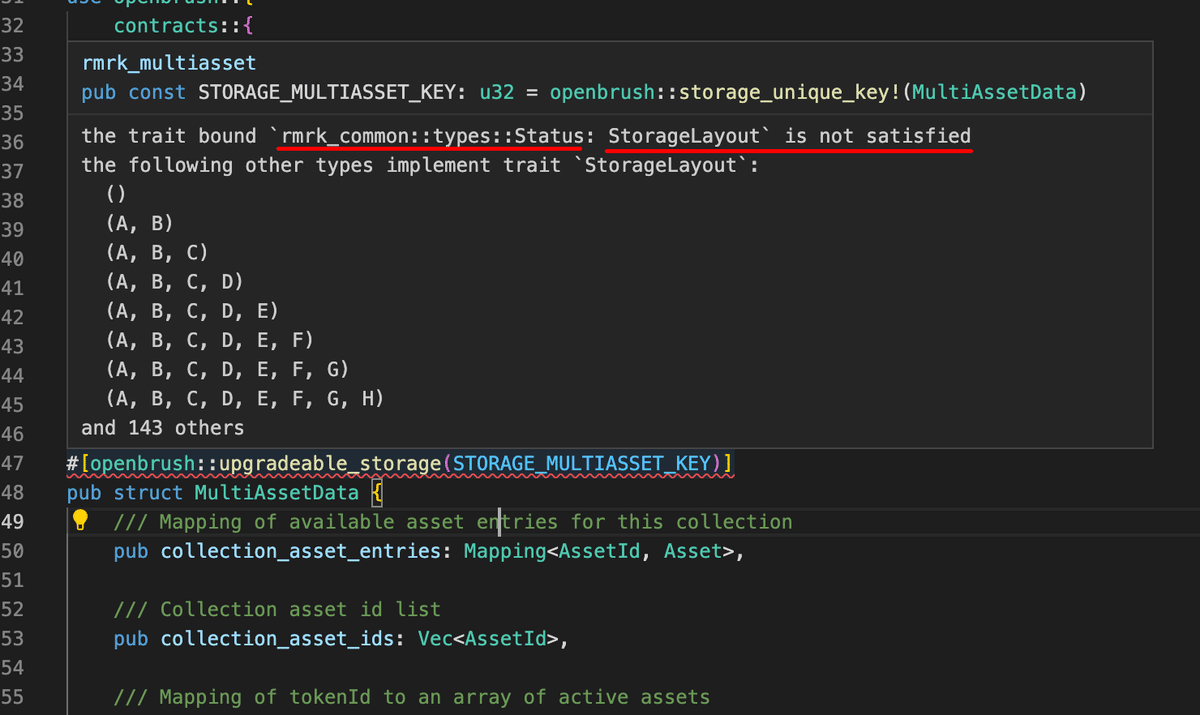Click 'is not satisfied' text in tooltip
Viewport: 1200px width, 715px height.
pyautogui.click(x=877, y=135)
